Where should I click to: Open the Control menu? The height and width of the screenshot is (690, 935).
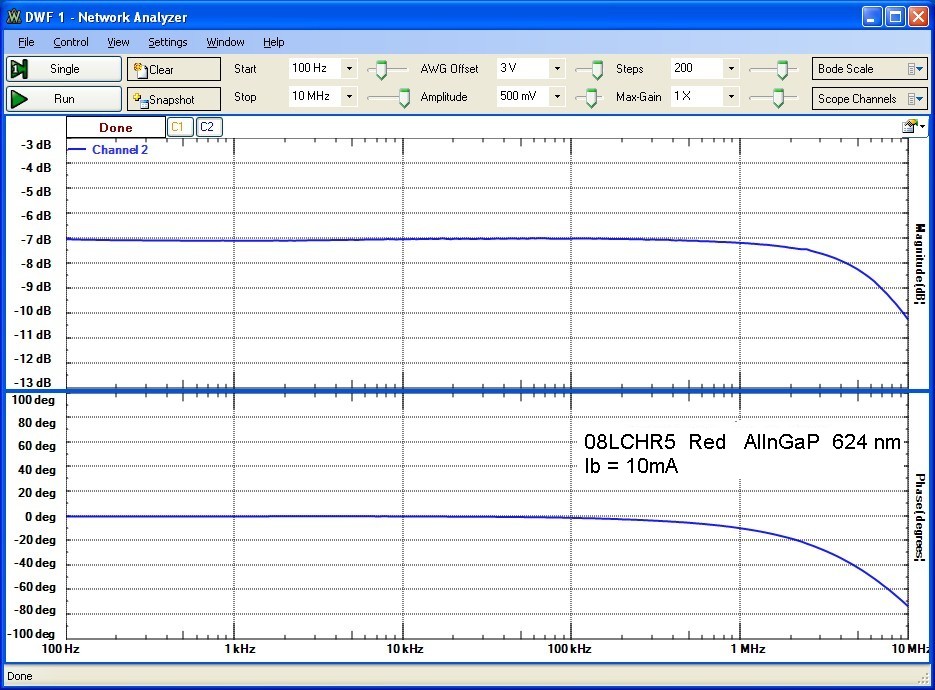coord(70,42)
